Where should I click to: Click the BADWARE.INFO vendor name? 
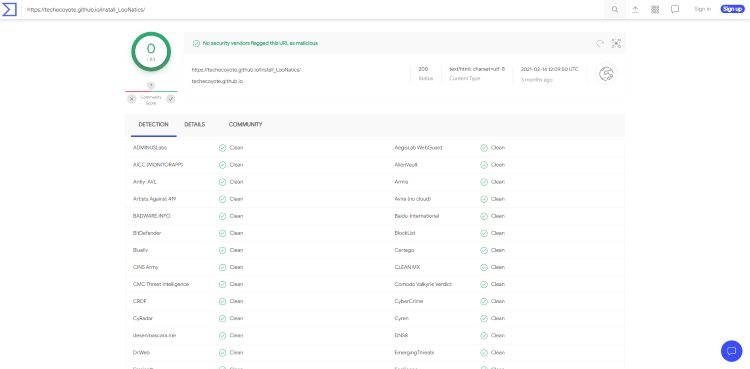coord(151,216)
